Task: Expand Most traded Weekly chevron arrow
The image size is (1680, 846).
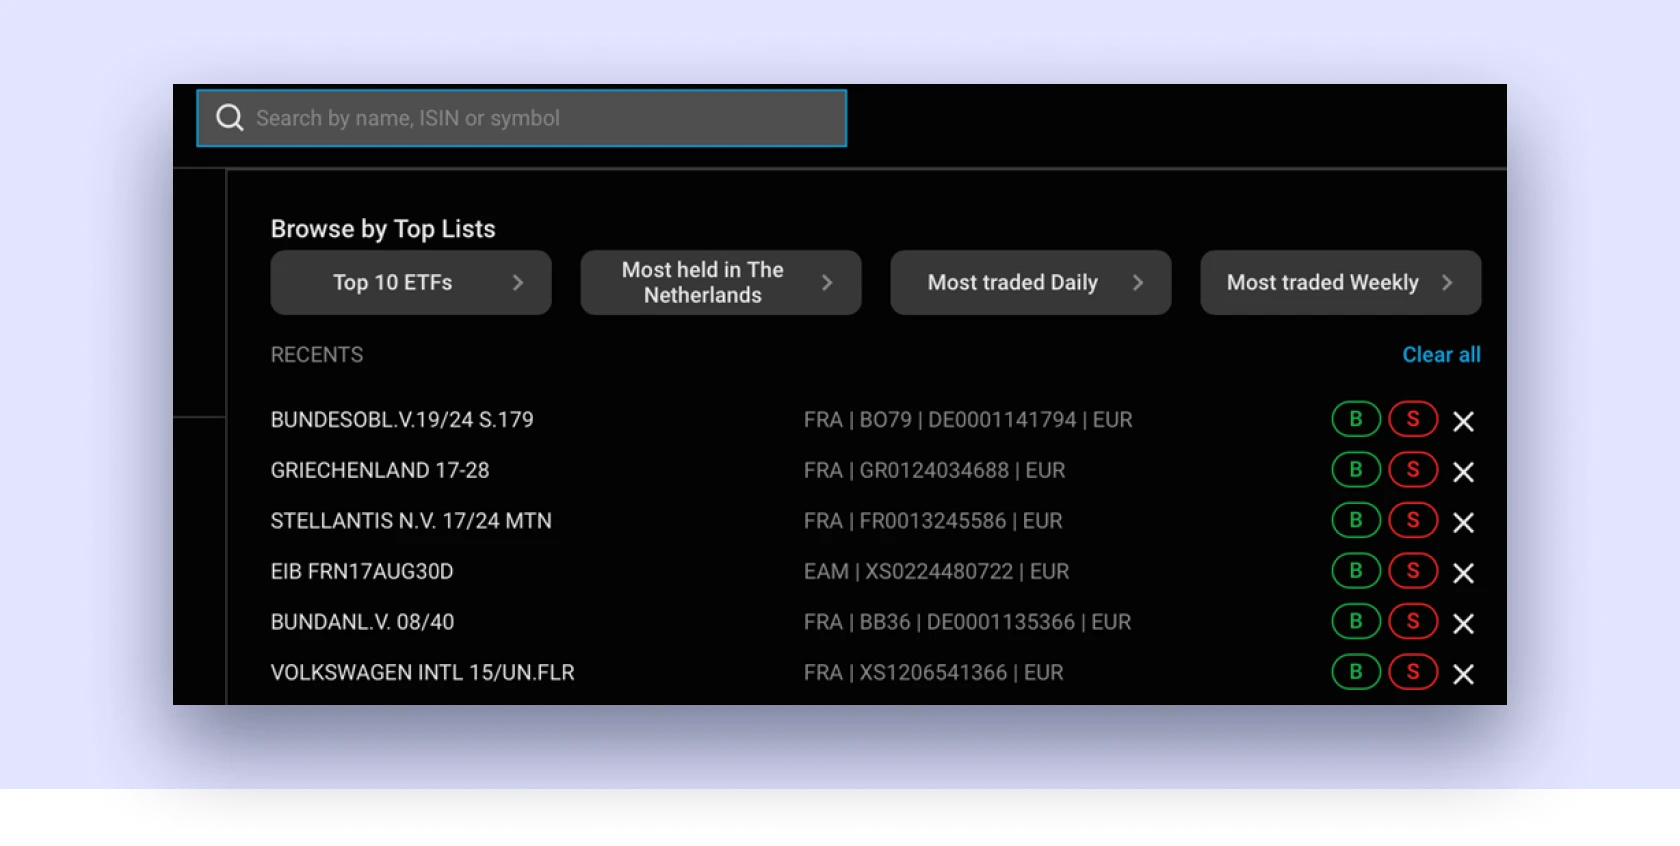Action: 1447,283
